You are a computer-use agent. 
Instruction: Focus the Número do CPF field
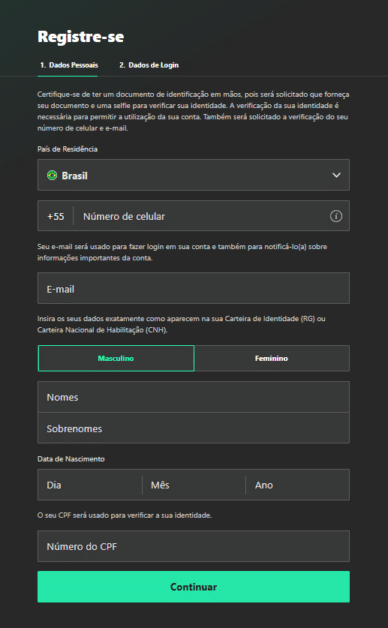pyautogui.click(x=193, y=546)
